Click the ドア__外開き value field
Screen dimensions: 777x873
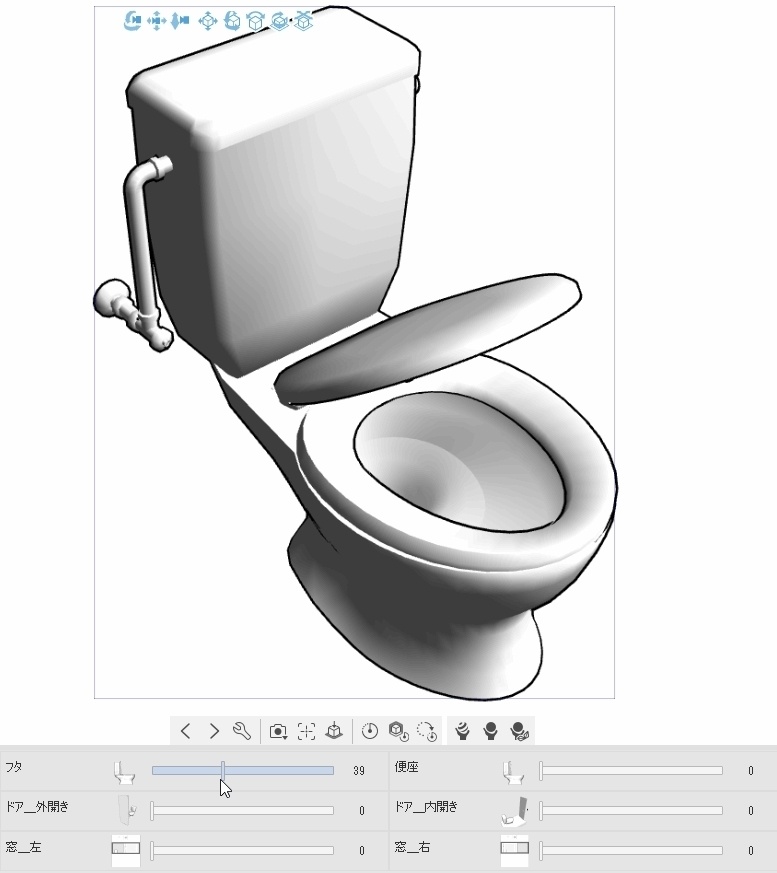pyautogui.click(x=362, y=811)
